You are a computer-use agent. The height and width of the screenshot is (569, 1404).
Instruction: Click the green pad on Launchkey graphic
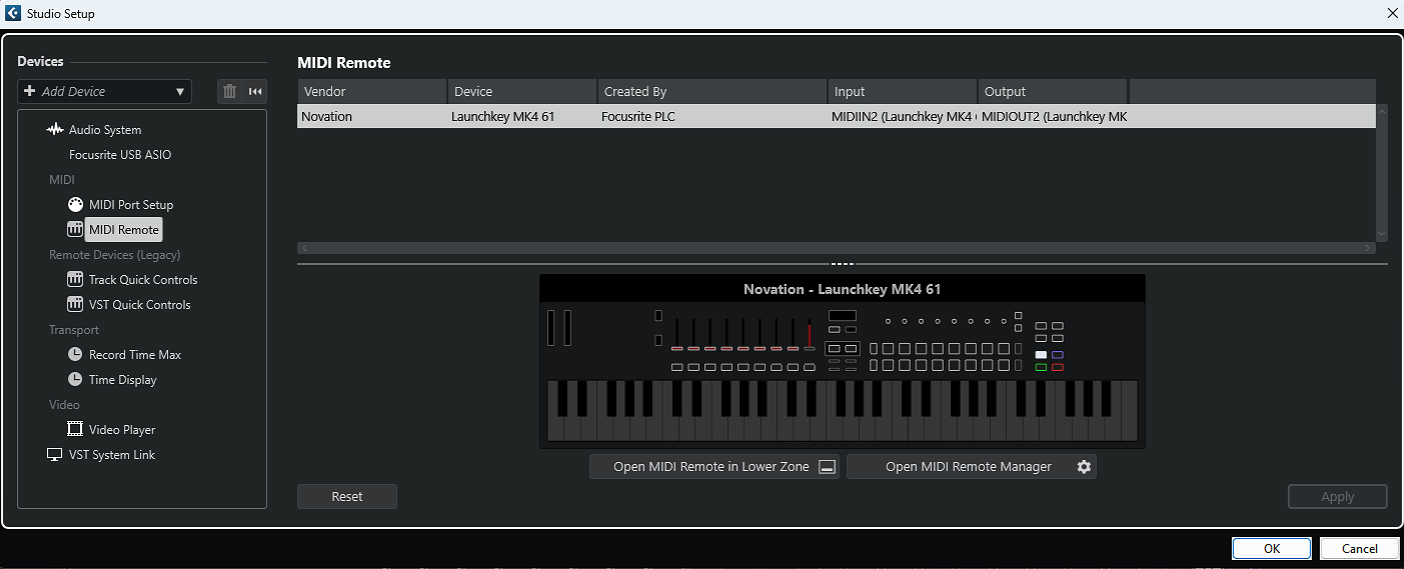(1041, 368)
